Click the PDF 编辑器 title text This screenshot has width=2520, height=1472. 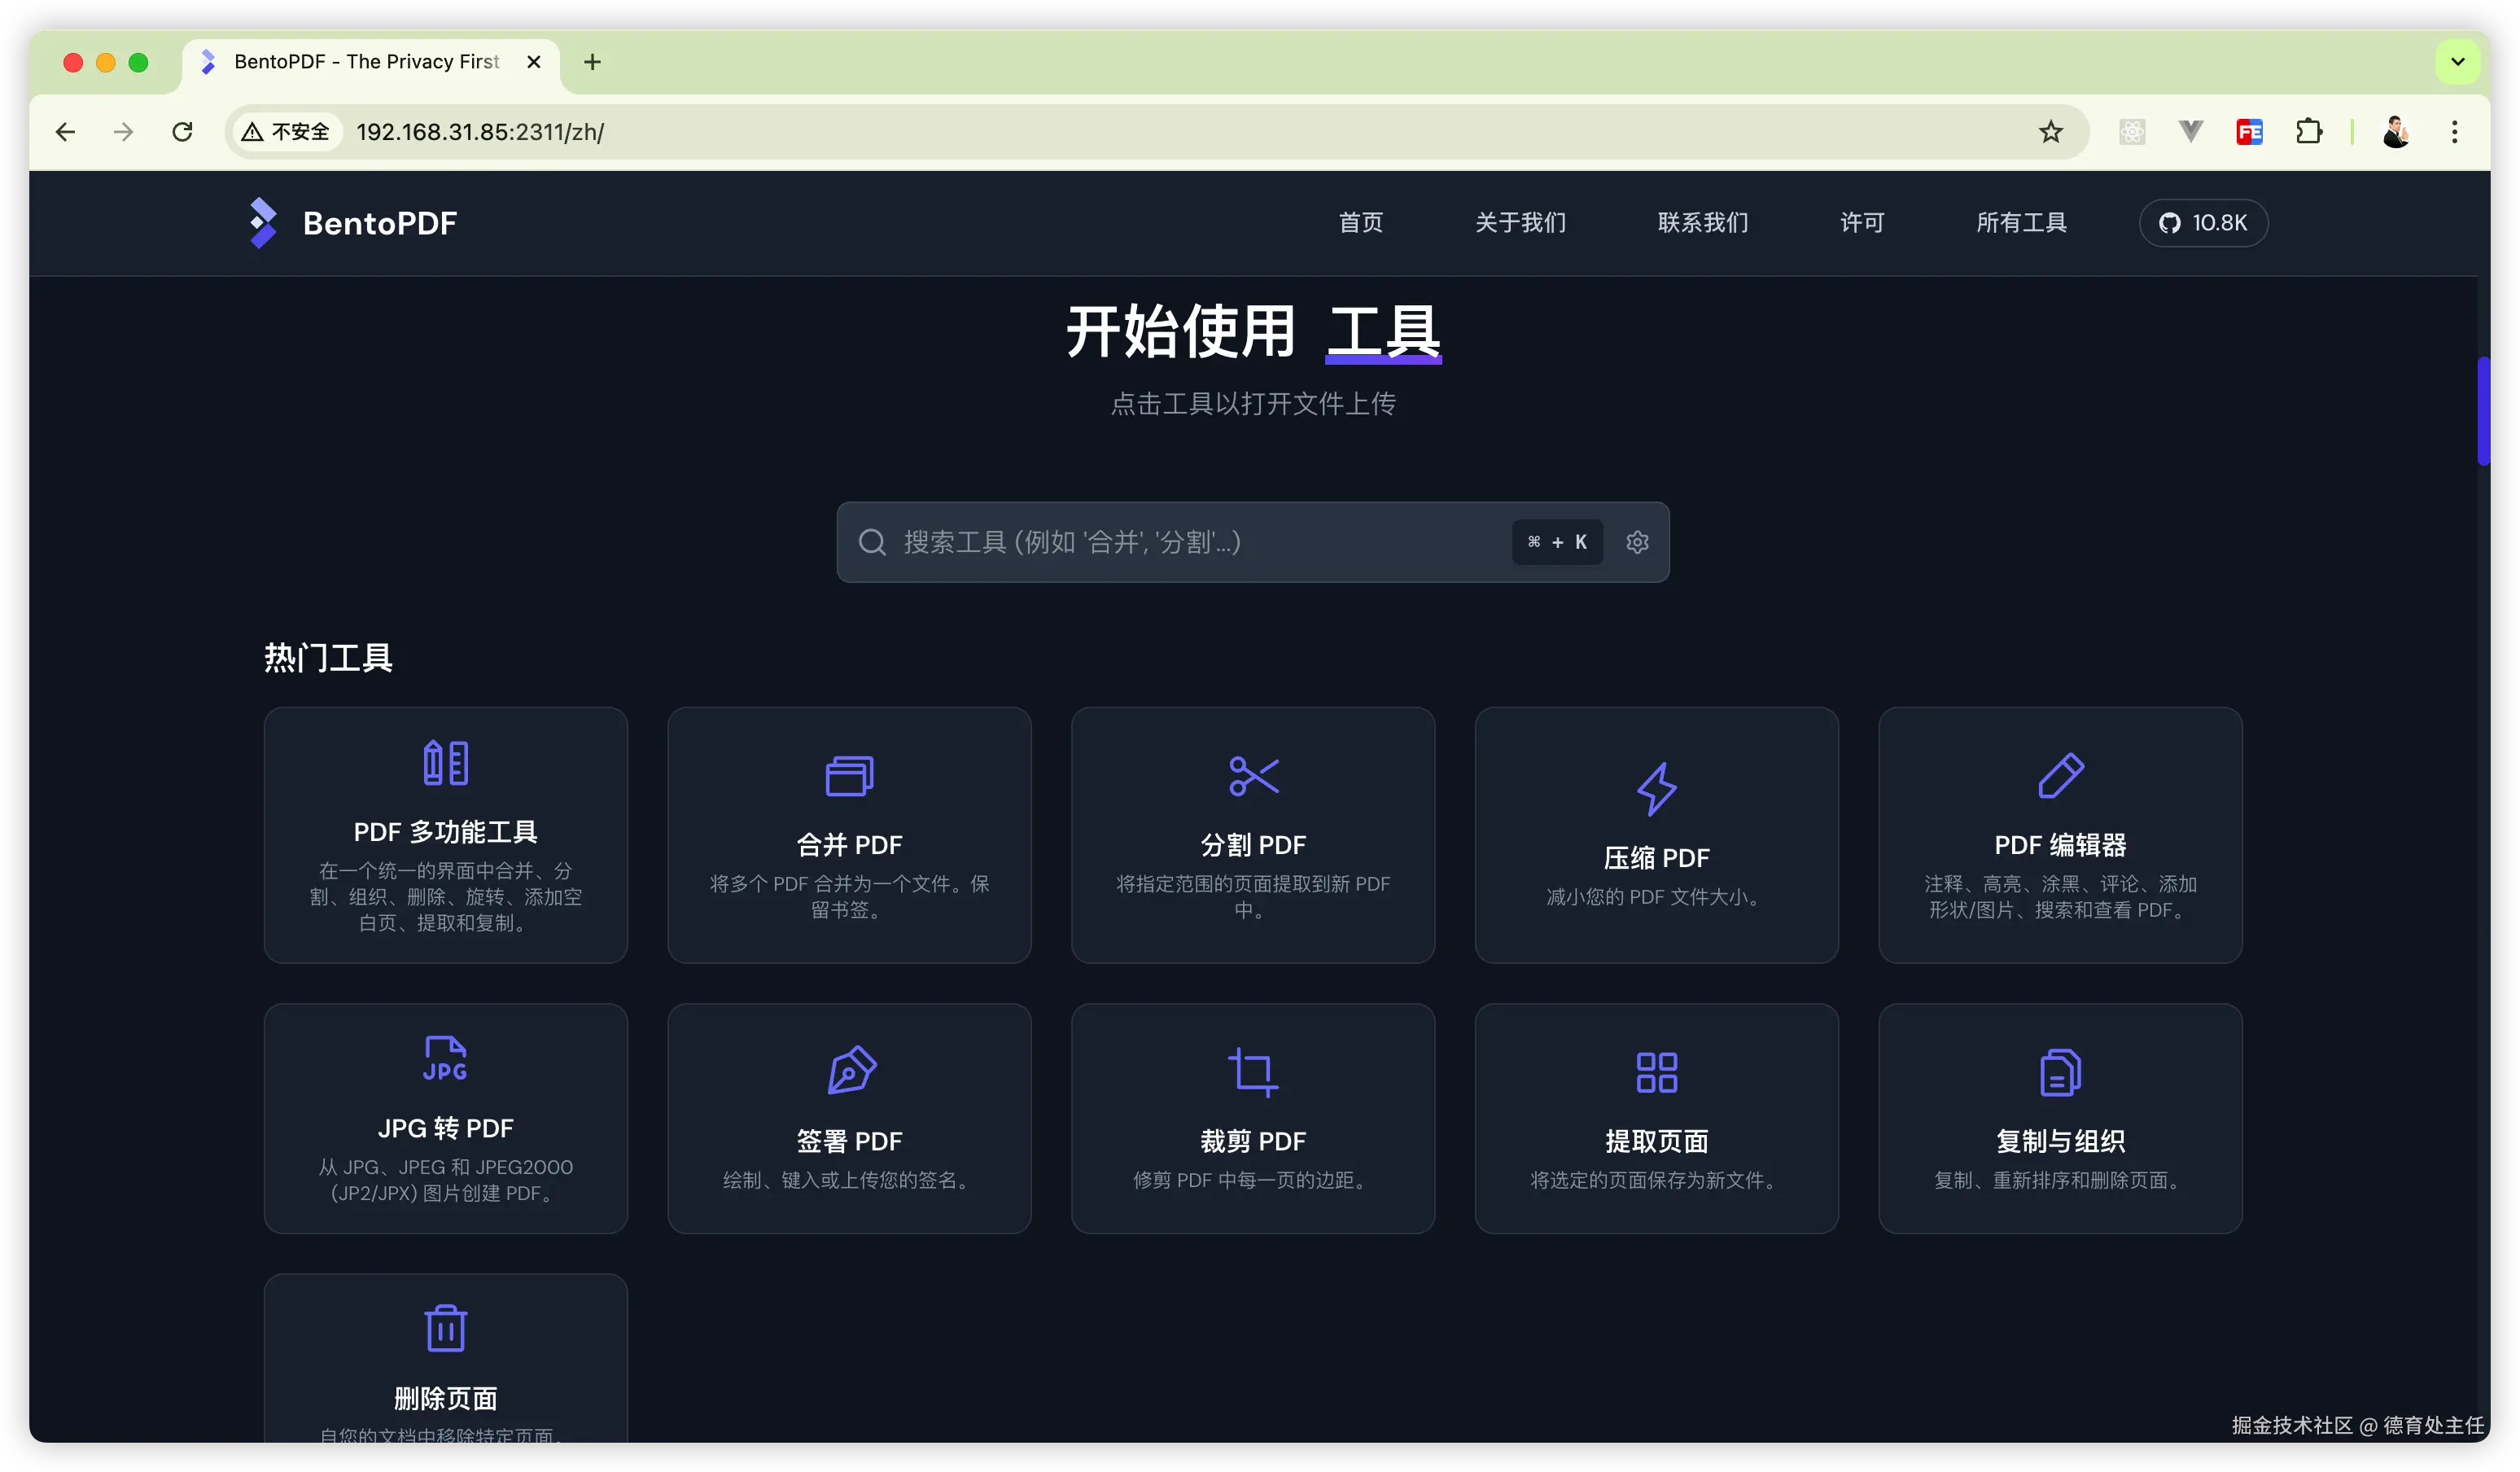click(2061, 845)
